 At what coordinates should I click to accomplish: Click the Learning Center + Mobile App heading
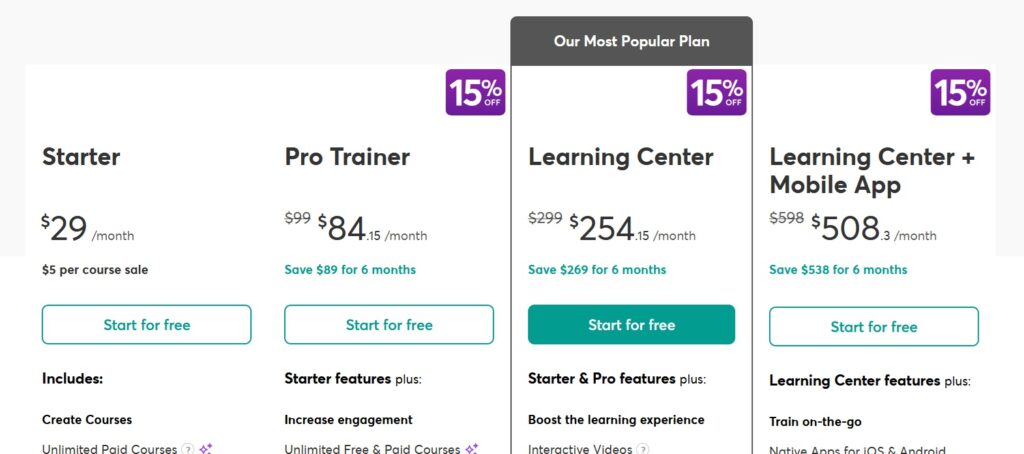click(872, 170)
